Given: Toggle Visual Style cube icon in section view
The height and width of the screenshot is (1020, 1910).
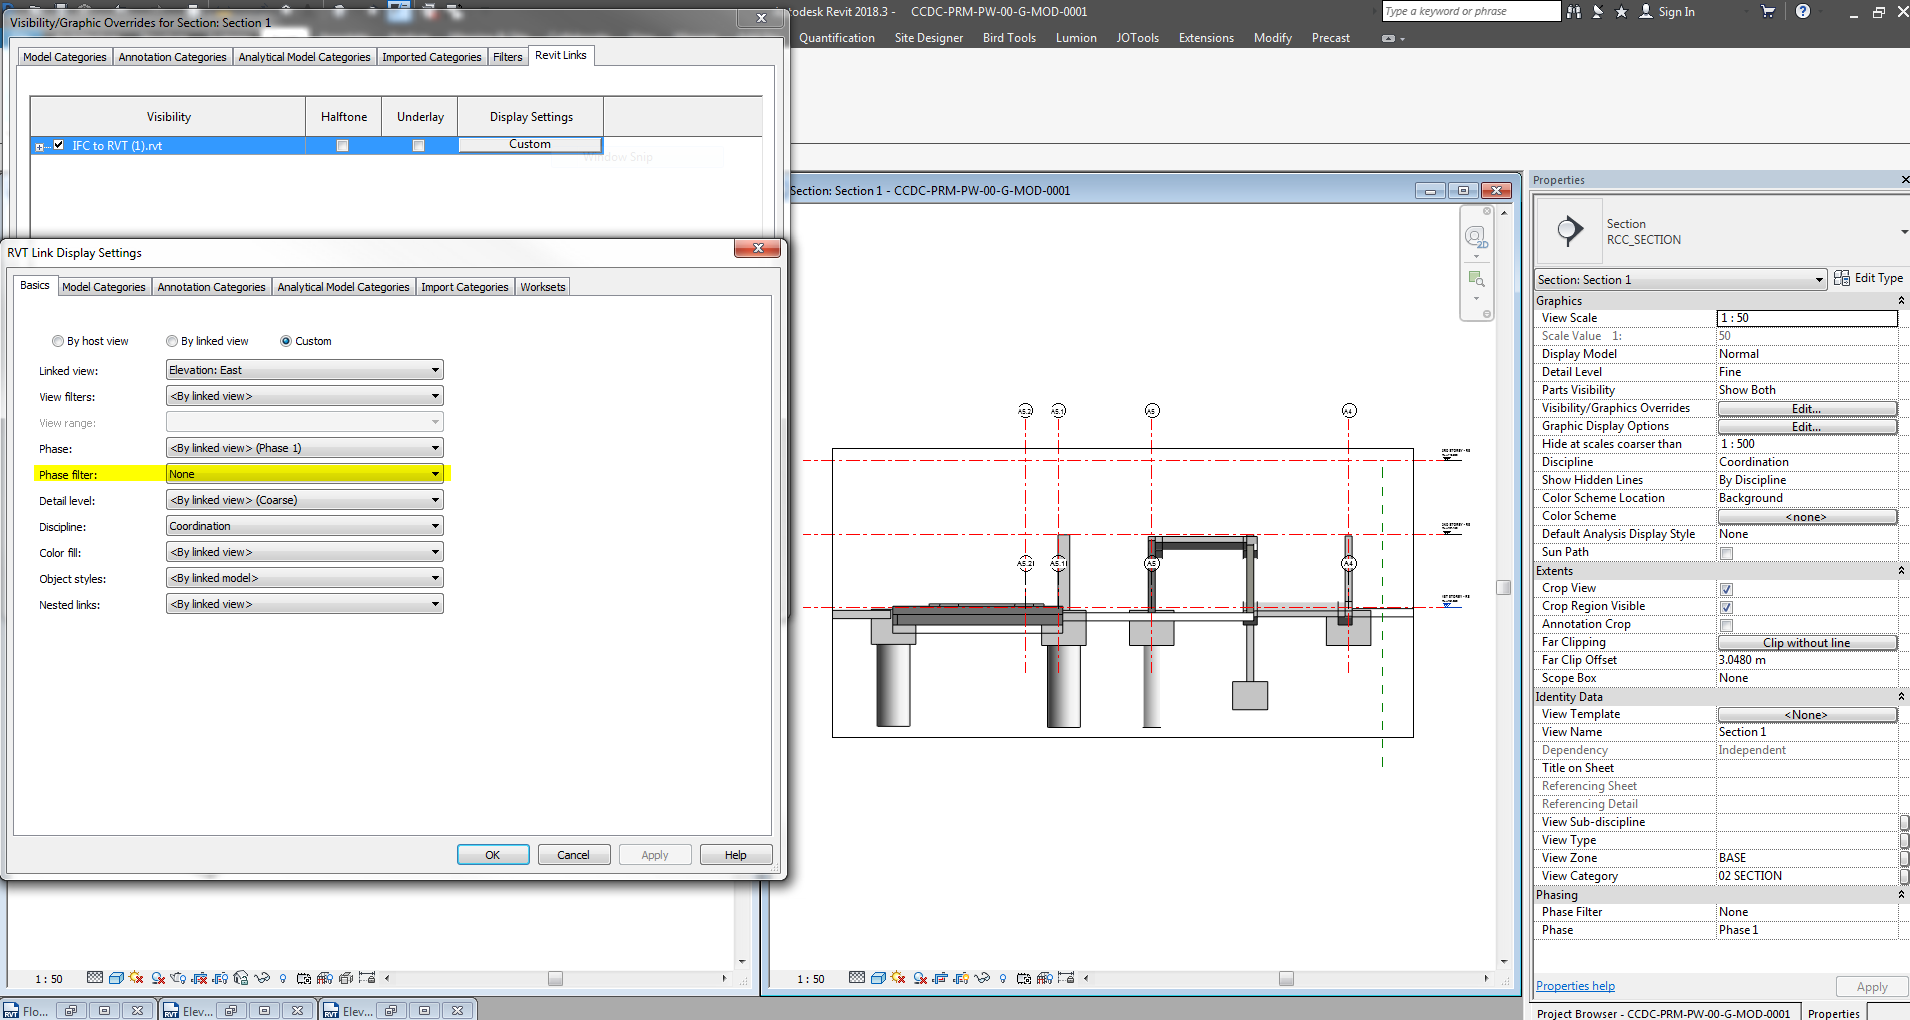Looking at the screenshot, I should [x=878, y=978].
